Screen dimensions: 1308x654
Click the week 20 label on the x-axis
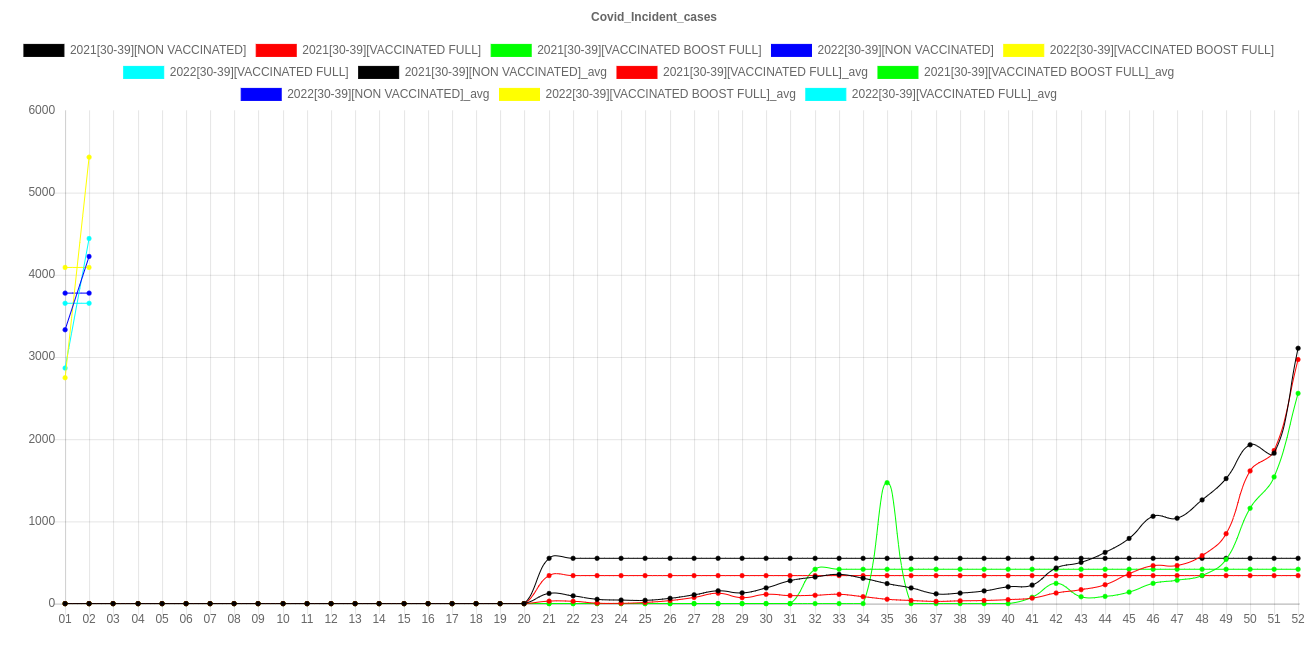pyautogui.click(x=524, y=619)
